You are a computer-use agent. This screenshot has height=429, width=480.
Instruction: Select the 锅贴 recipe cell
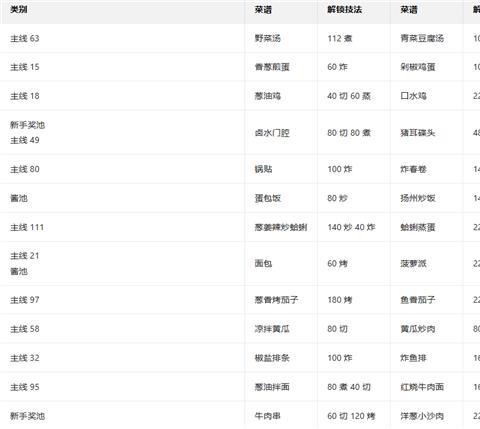(x=281, y=169)
